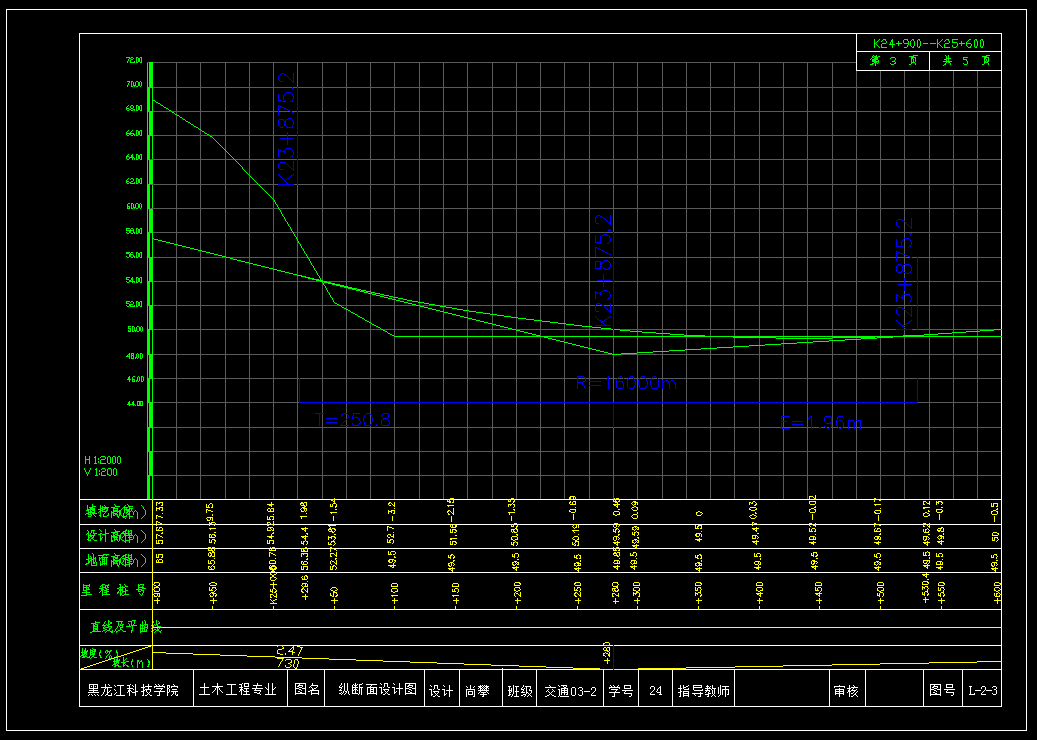
Task: Select the T=250.8 tangent length text
Action: click(x=352, y=420)
